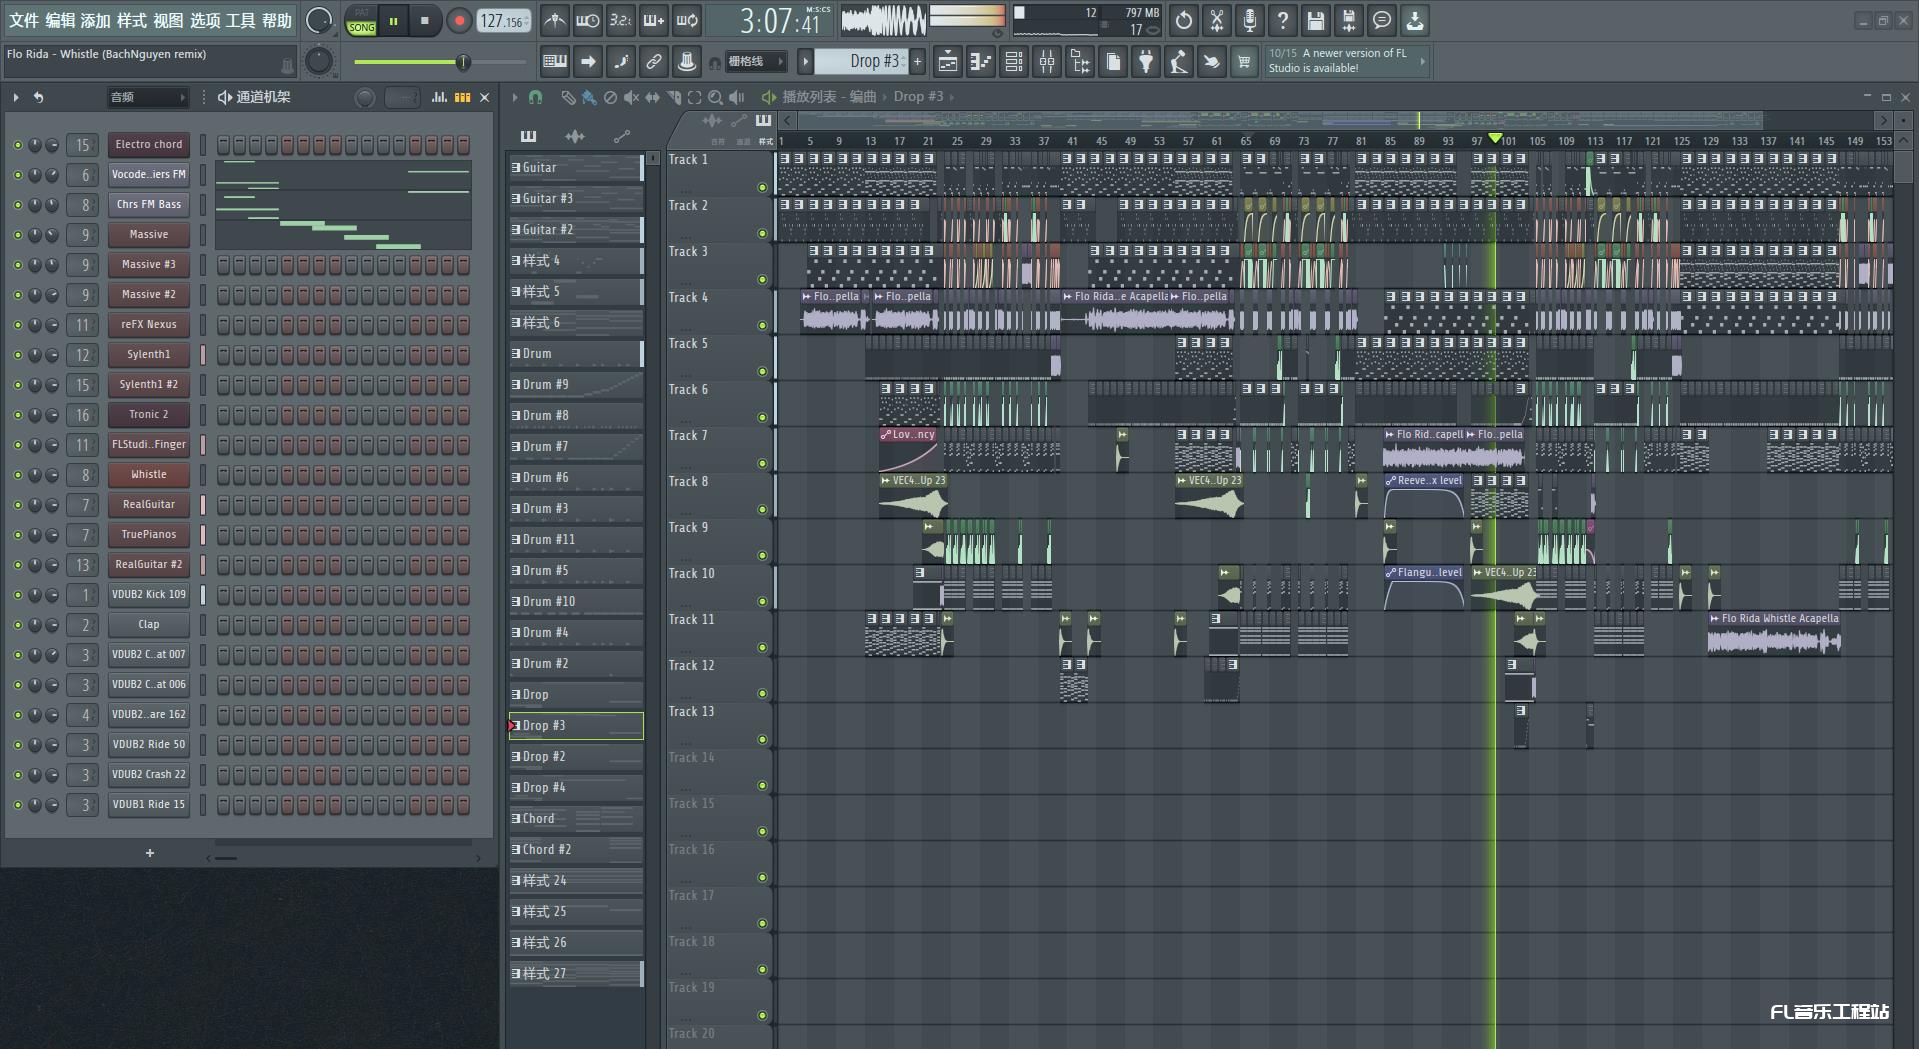Open the mixer icon
The height and width of the screenshot is (1049, 1919).
[x=1047, y=62]
